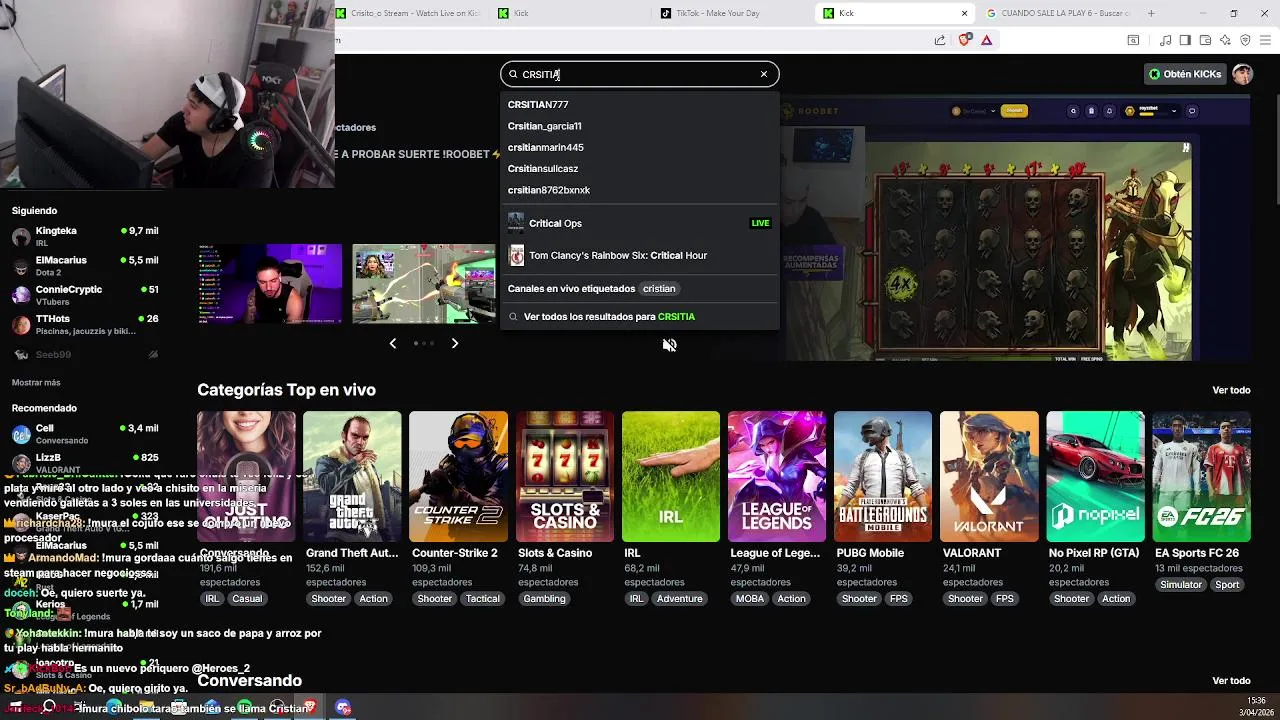Viewport: 1280px width, 720px height.
Task: Click the tab search icon in the browser toolbar
Action: tap(1133, 40)
